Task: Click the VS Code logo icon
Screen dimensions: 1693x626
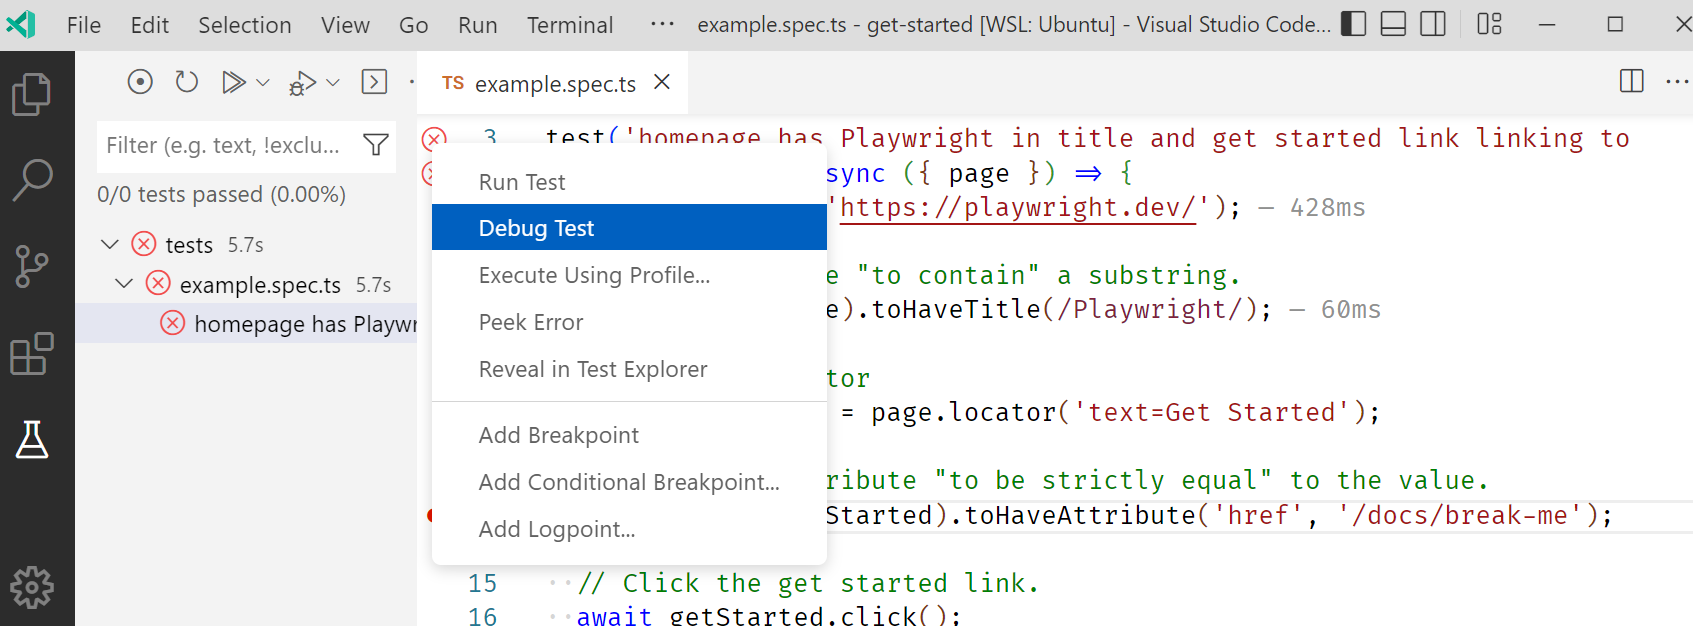Action: pyautogui.click(x=21, y=24)
